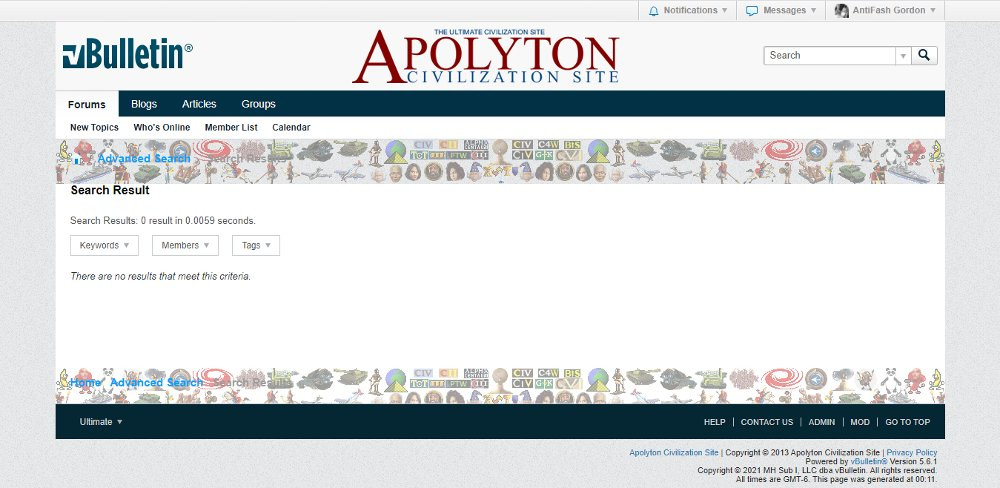1000x488 pixels.
Task: Click the vBulletin® powered-by link
Action: point(869,461)
